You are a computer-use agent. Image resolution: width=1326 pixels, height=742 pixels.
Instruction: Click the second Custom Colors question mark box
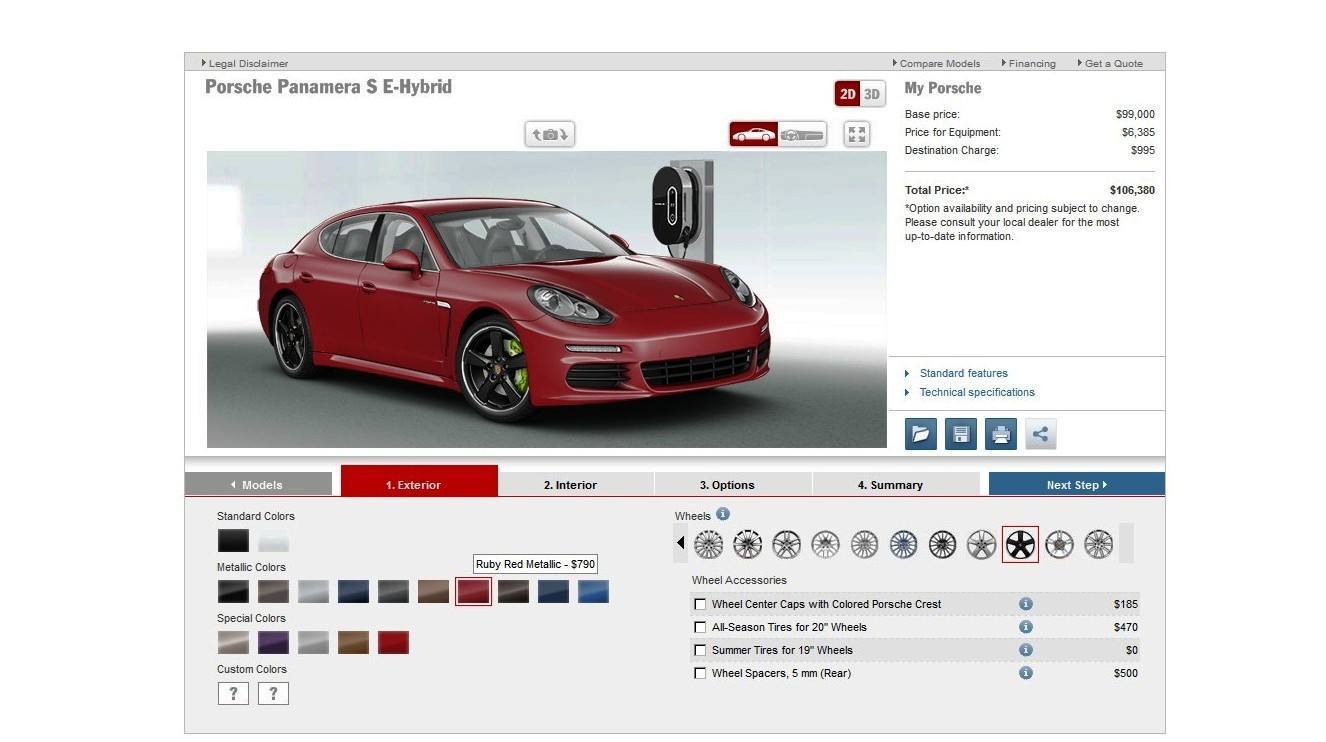273,693
